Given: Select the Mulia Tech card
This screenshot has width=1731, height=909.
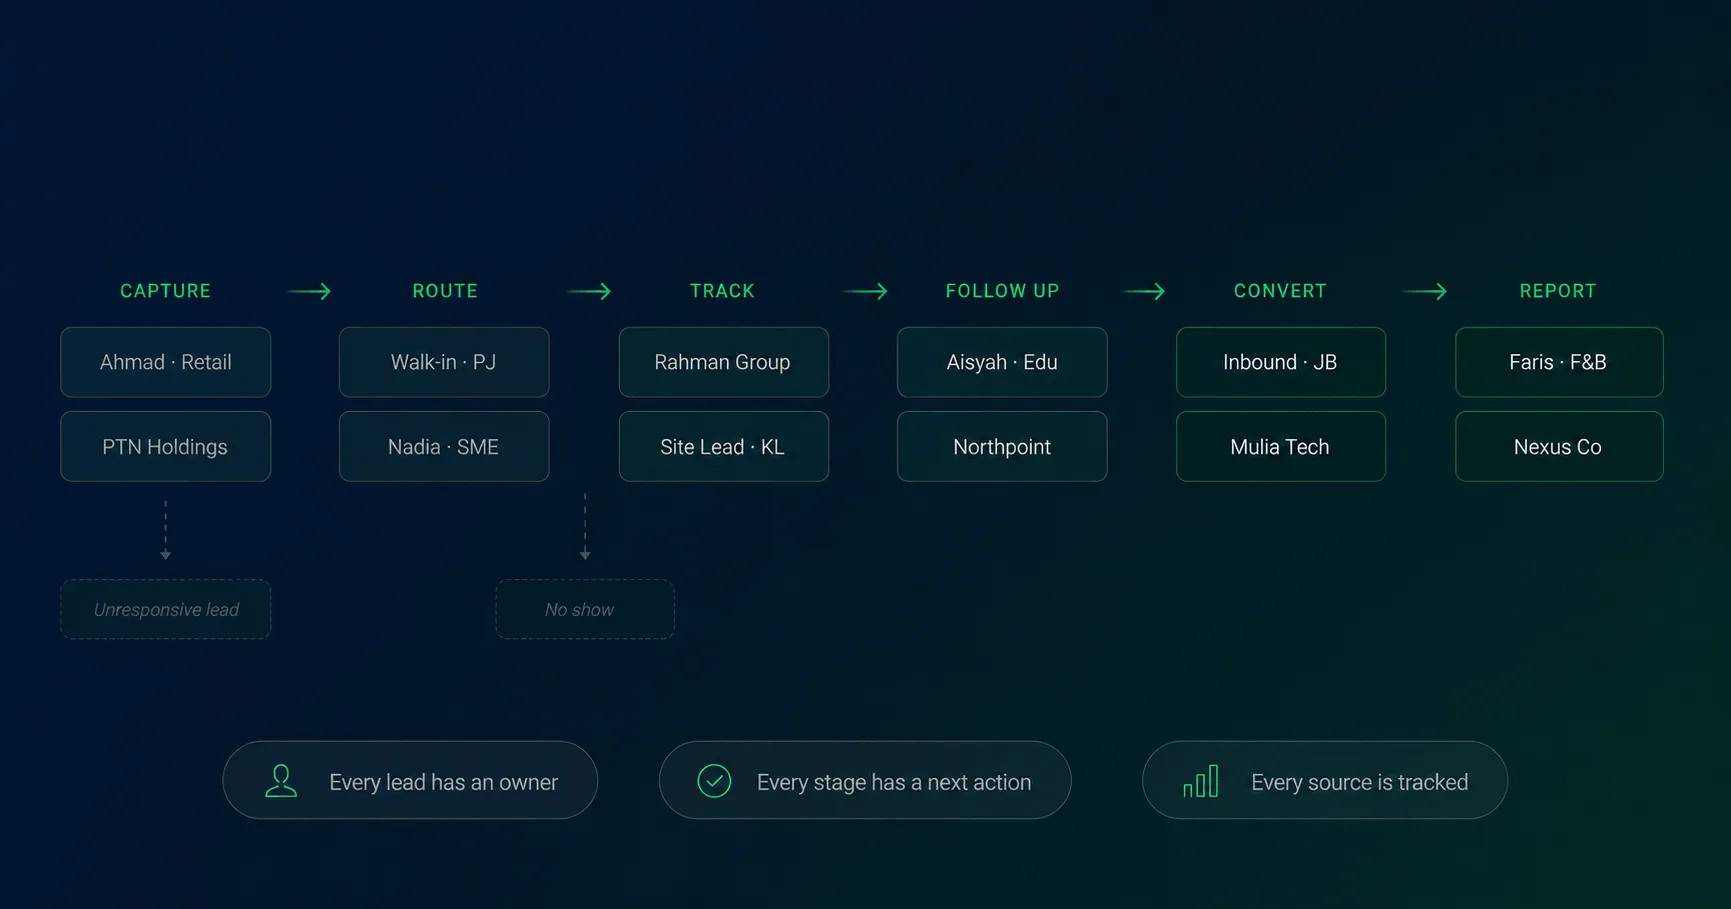Looking at the screenshot, I should point(1280,446).
